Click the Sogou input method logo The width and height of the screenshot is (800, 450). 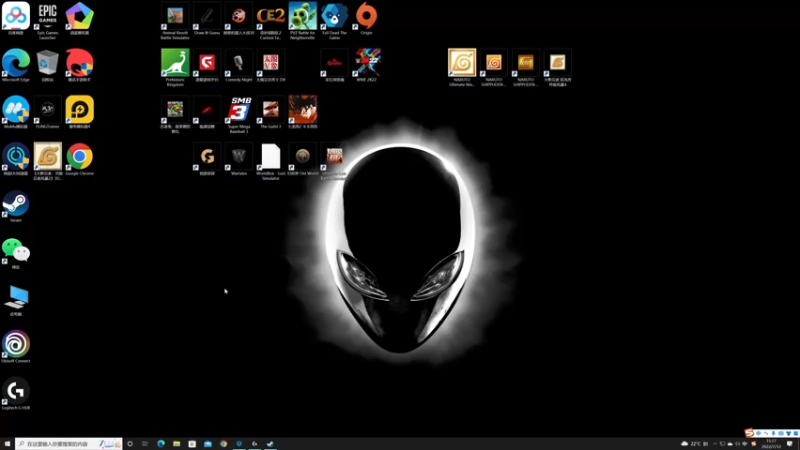749,433
